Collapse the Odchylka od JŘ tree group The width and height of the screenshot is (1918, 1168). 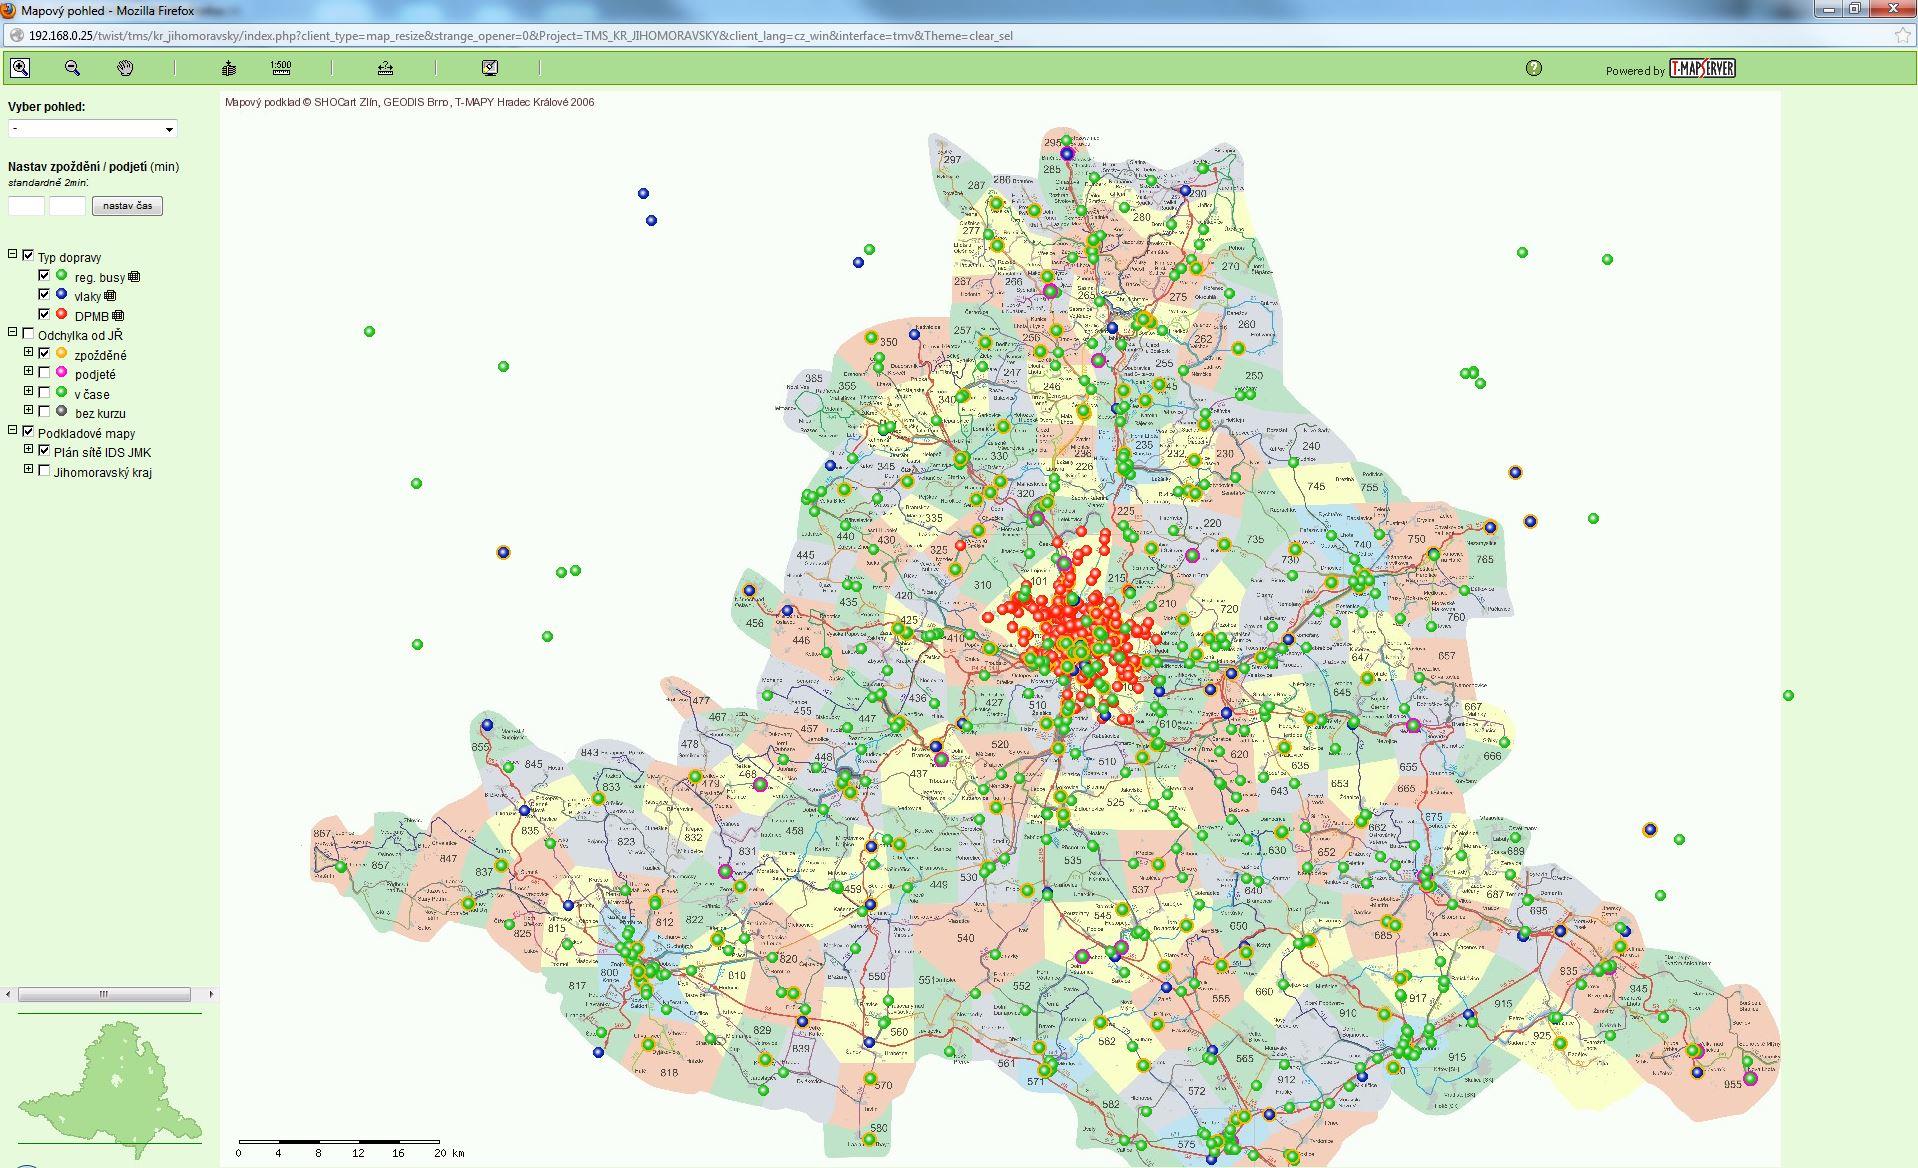pyautogui.click(x=13, y=332)
